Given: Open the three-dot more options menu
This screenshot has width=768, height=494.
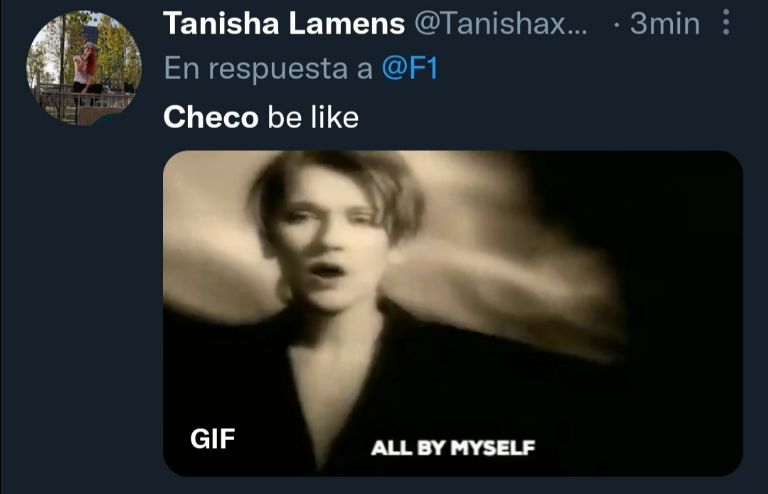Looking at the screenshot, I should (x=726, y=25).
